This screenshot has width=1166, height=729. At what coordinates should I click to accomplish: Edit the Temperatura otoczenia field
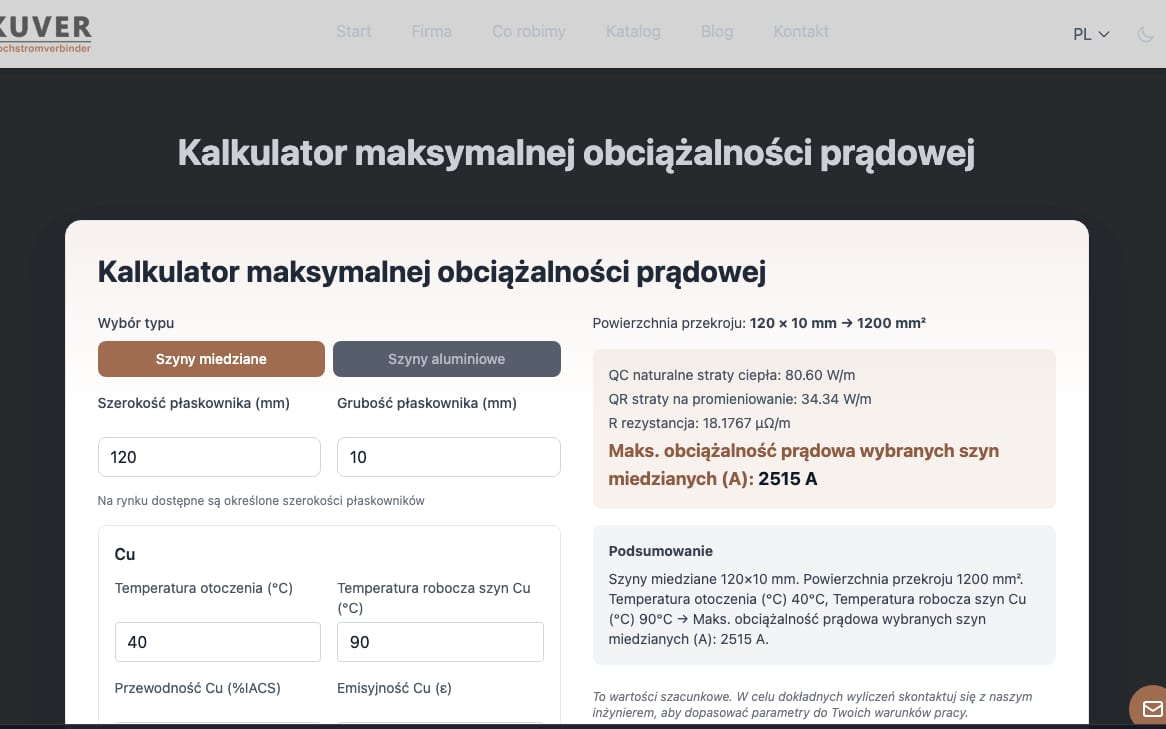[217, 642]
